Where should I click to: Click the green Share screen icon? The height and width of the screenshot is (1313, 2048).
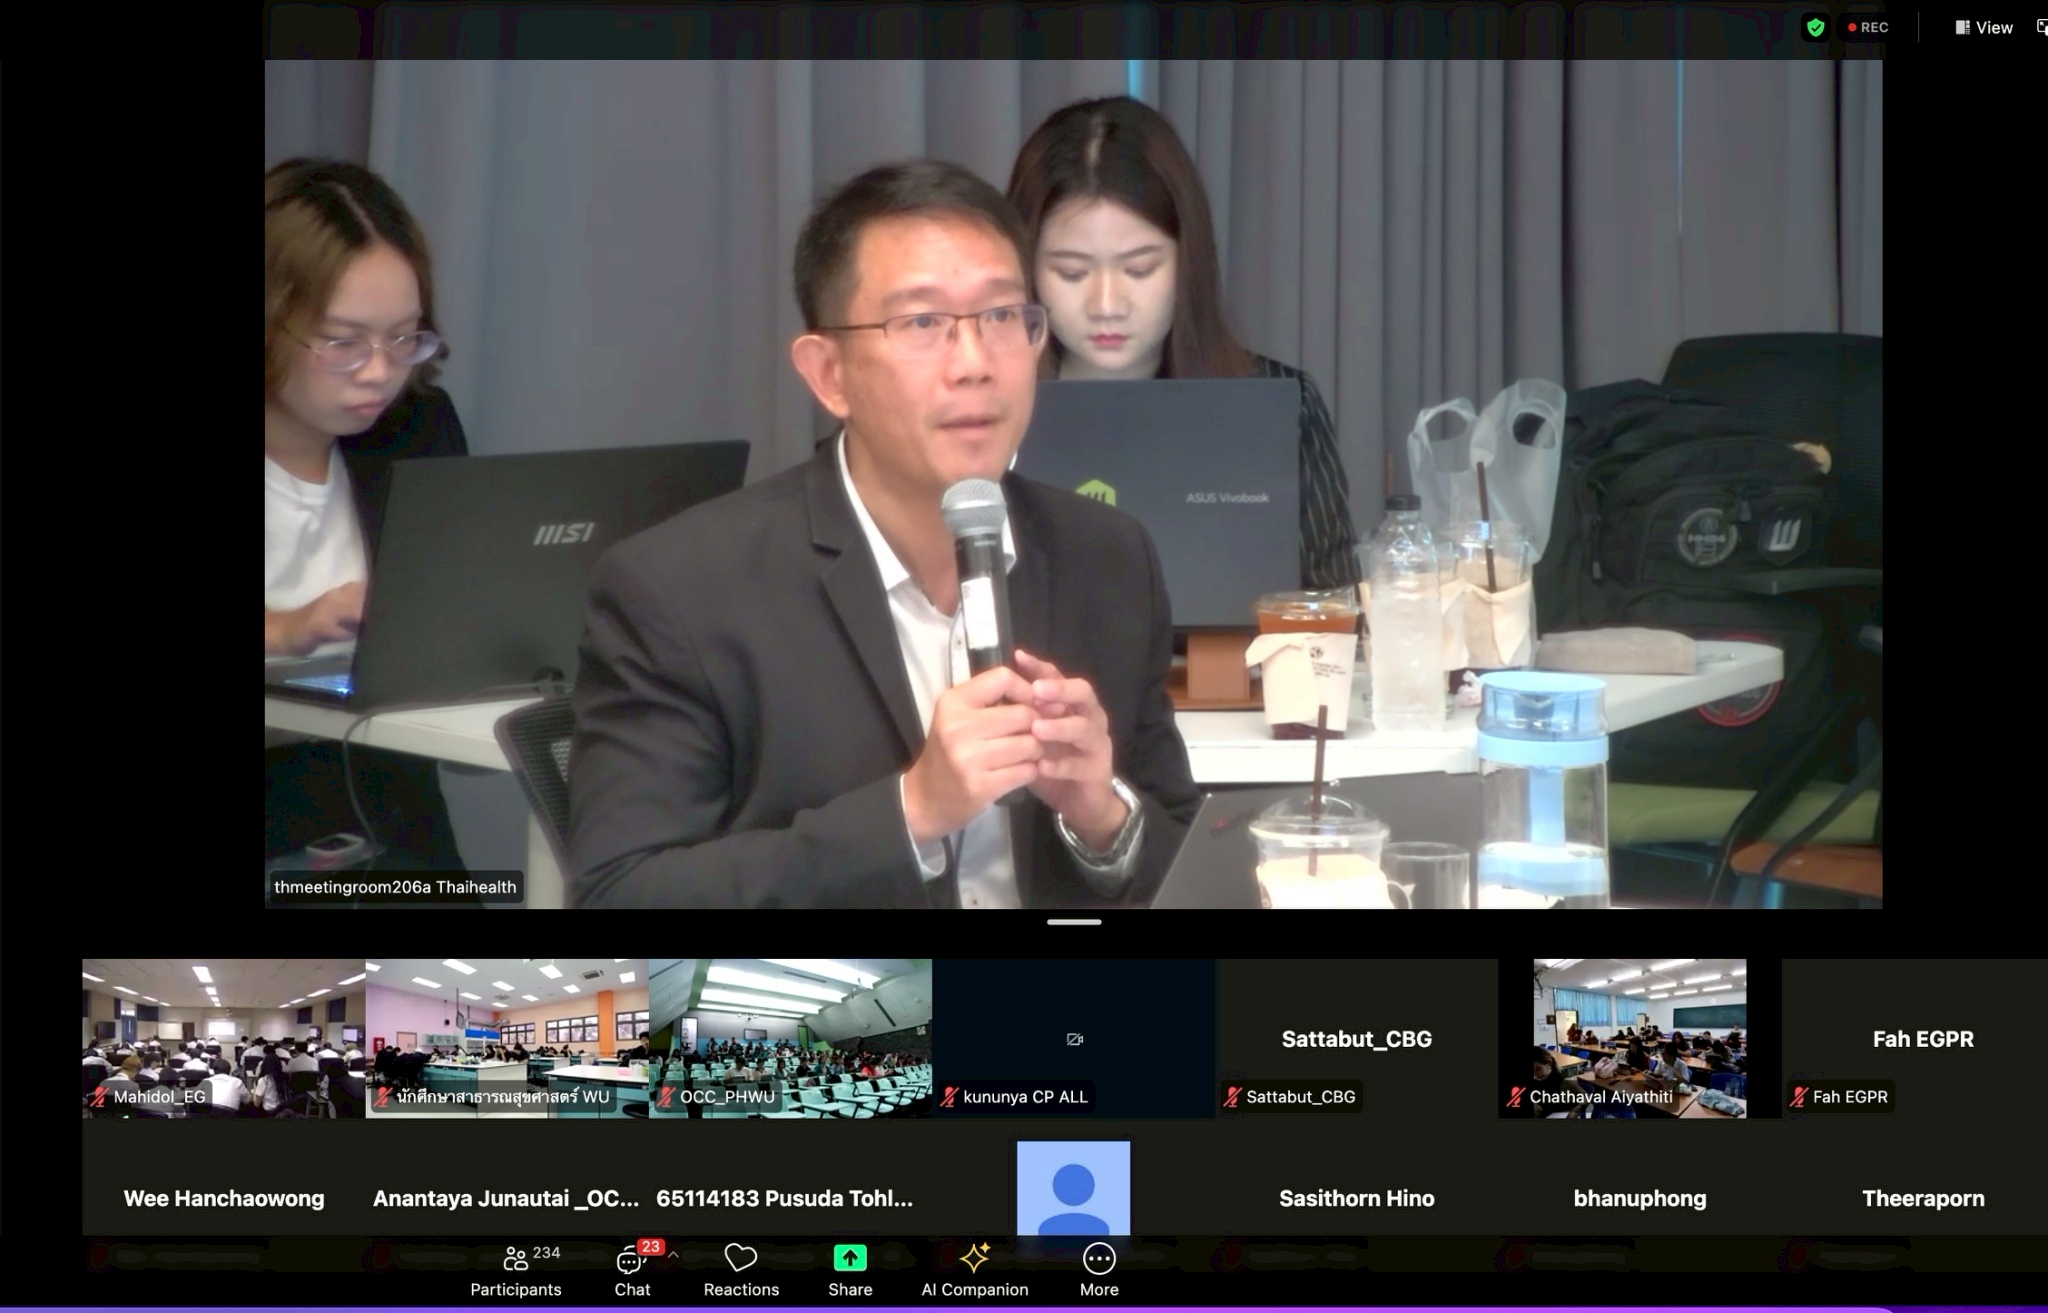point(850,1258)
